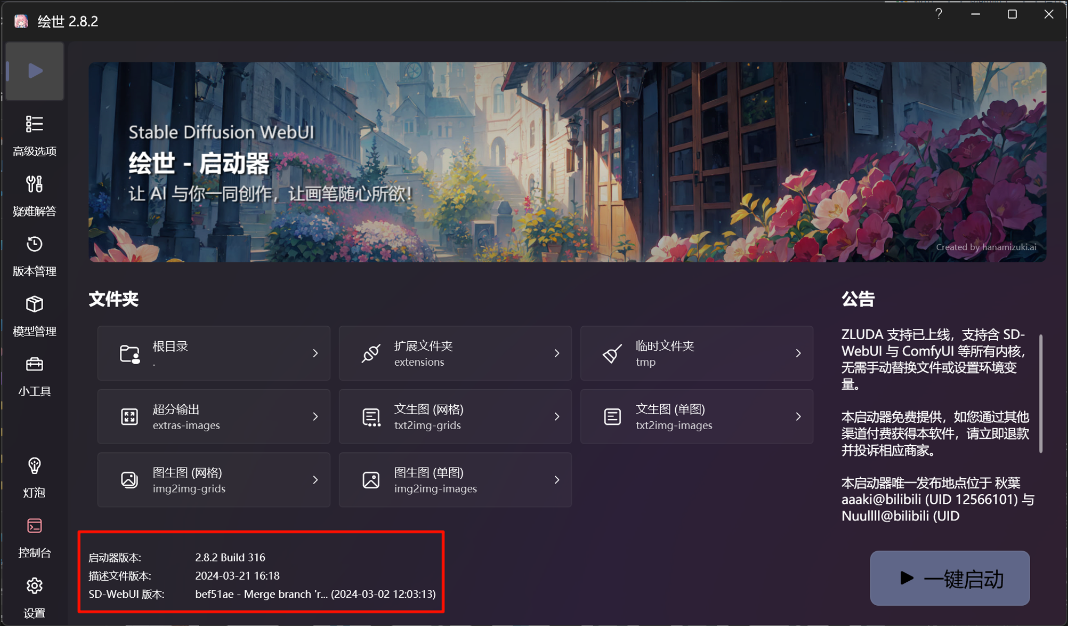Click the 文件夹 heading

114,299
